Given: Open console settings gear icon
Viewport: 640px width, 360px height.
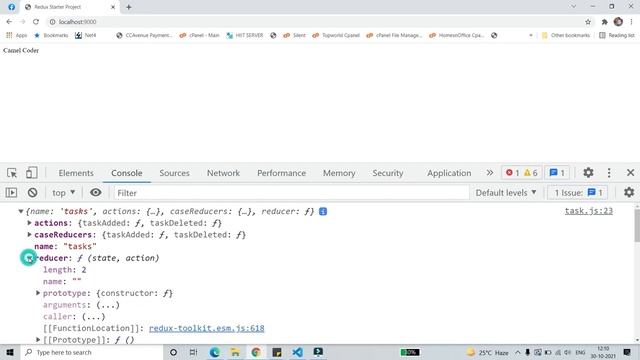Looking at the screenshot, I should point(629,192).
